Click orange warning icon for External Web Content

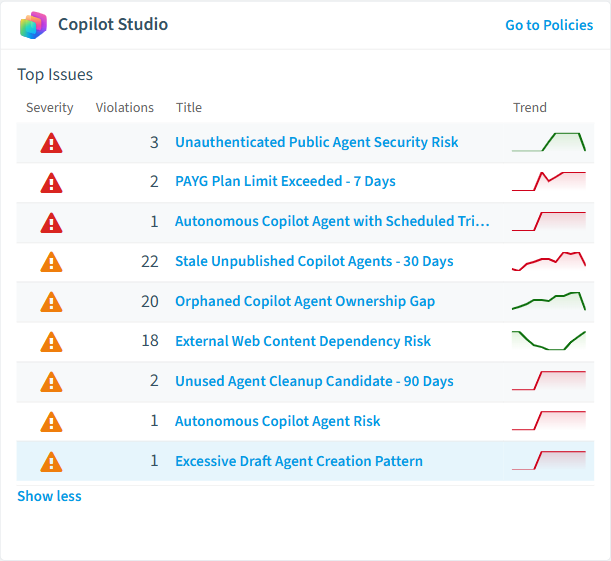pos(51,342)
